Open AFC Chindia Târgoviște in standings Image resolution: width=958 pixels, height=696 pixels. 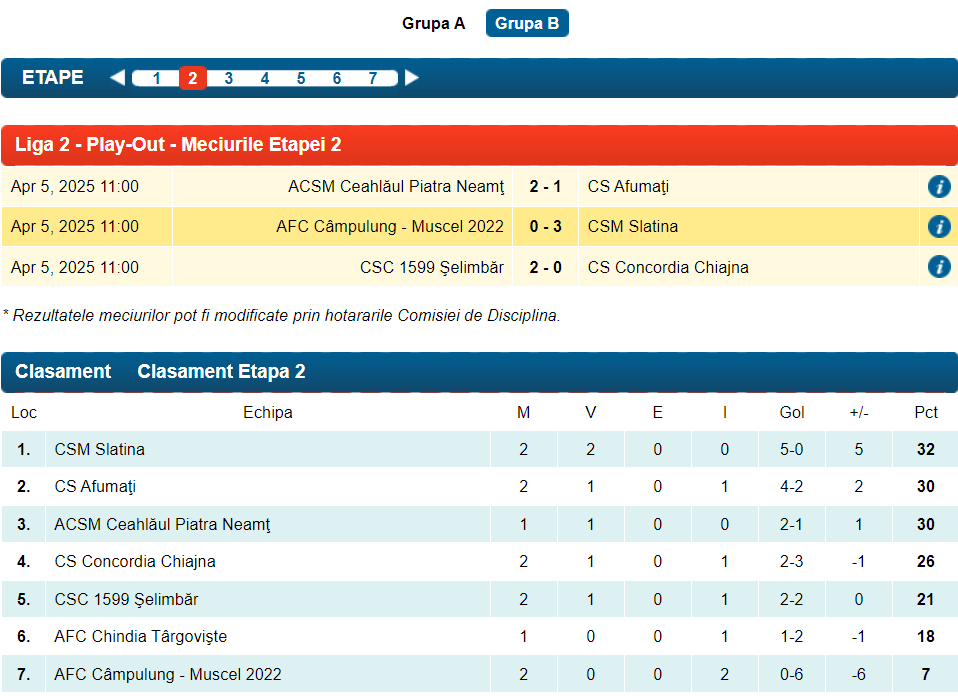(x=141, y=637)
